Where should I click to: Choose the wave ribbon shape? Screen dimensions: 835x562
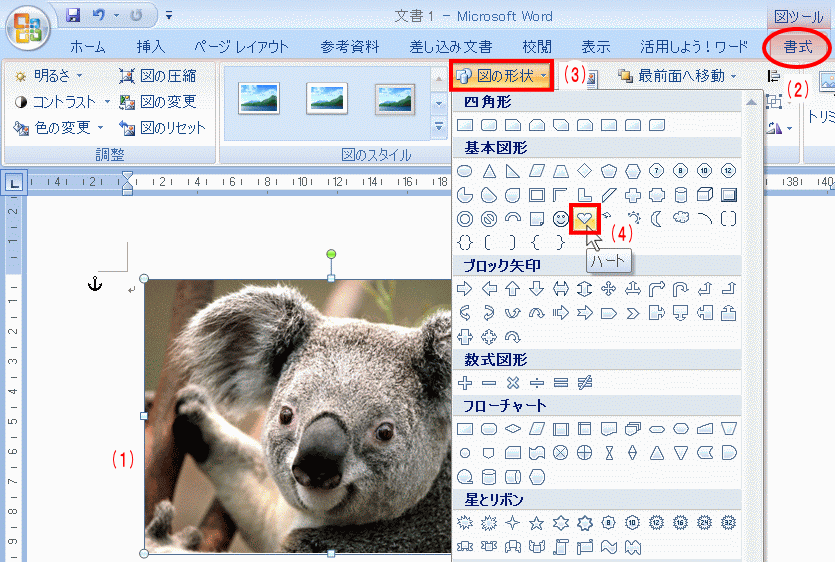[608, 547]
